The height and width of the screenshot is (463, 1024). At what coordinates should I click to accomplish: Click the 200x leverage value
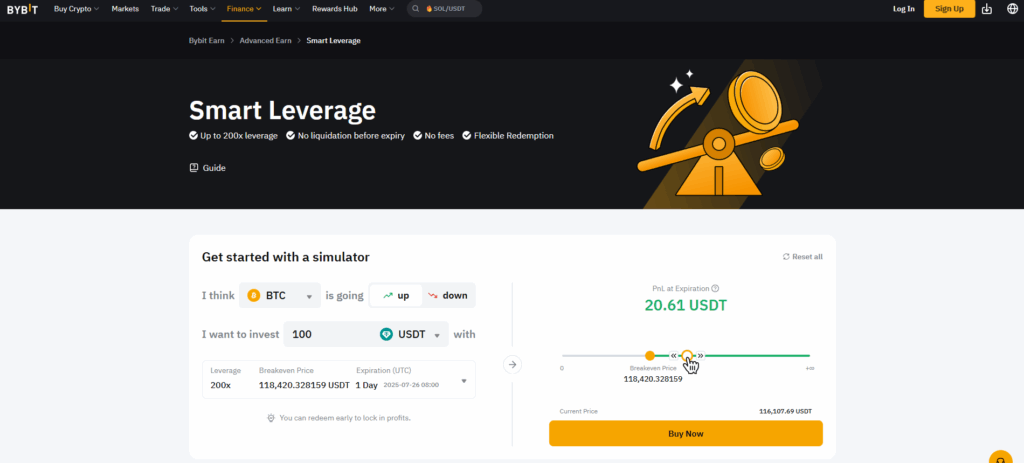220,385
